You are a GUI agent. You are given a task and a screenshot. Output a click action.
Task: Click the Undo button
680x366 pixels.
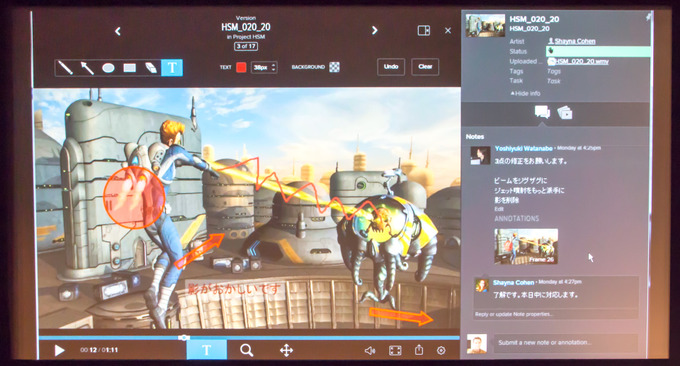[x=391, y=67]
